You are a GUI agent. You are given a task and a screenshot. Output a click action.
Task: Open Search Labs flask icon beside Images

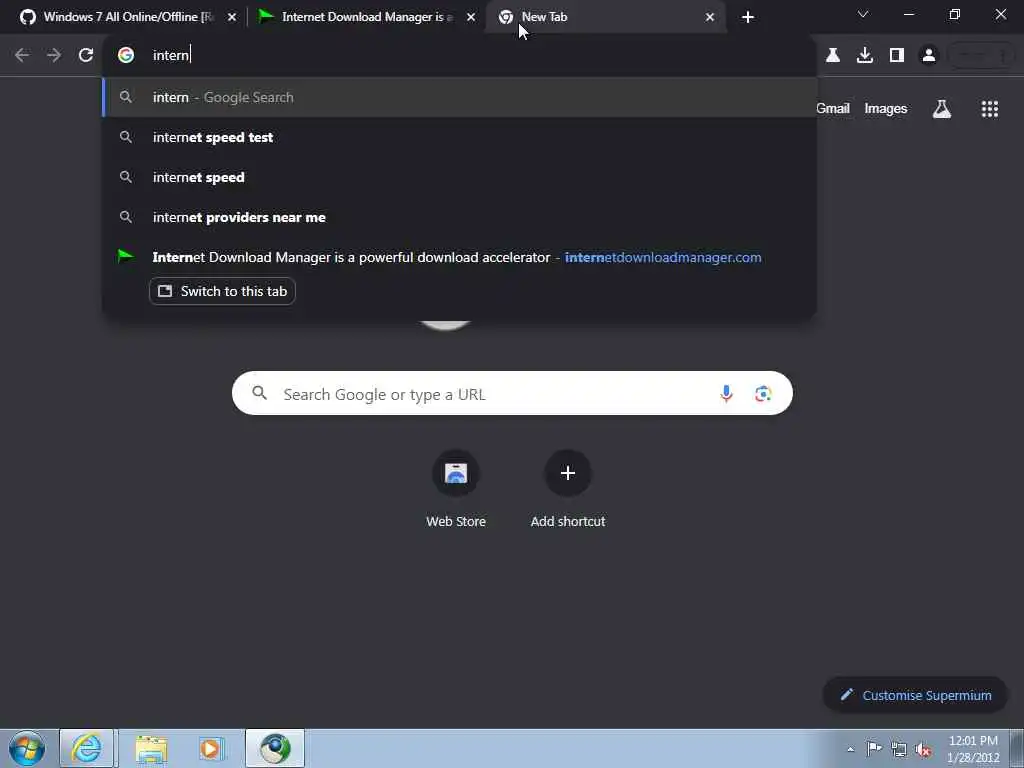(x=942, y=108)
